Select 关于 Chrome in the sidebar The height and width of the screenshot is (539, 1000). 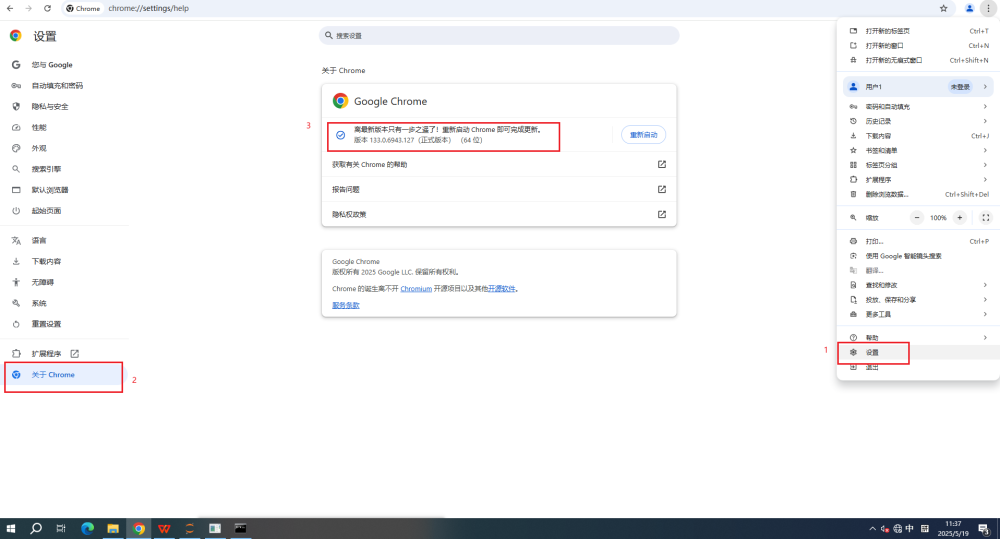tap(64, 374)
